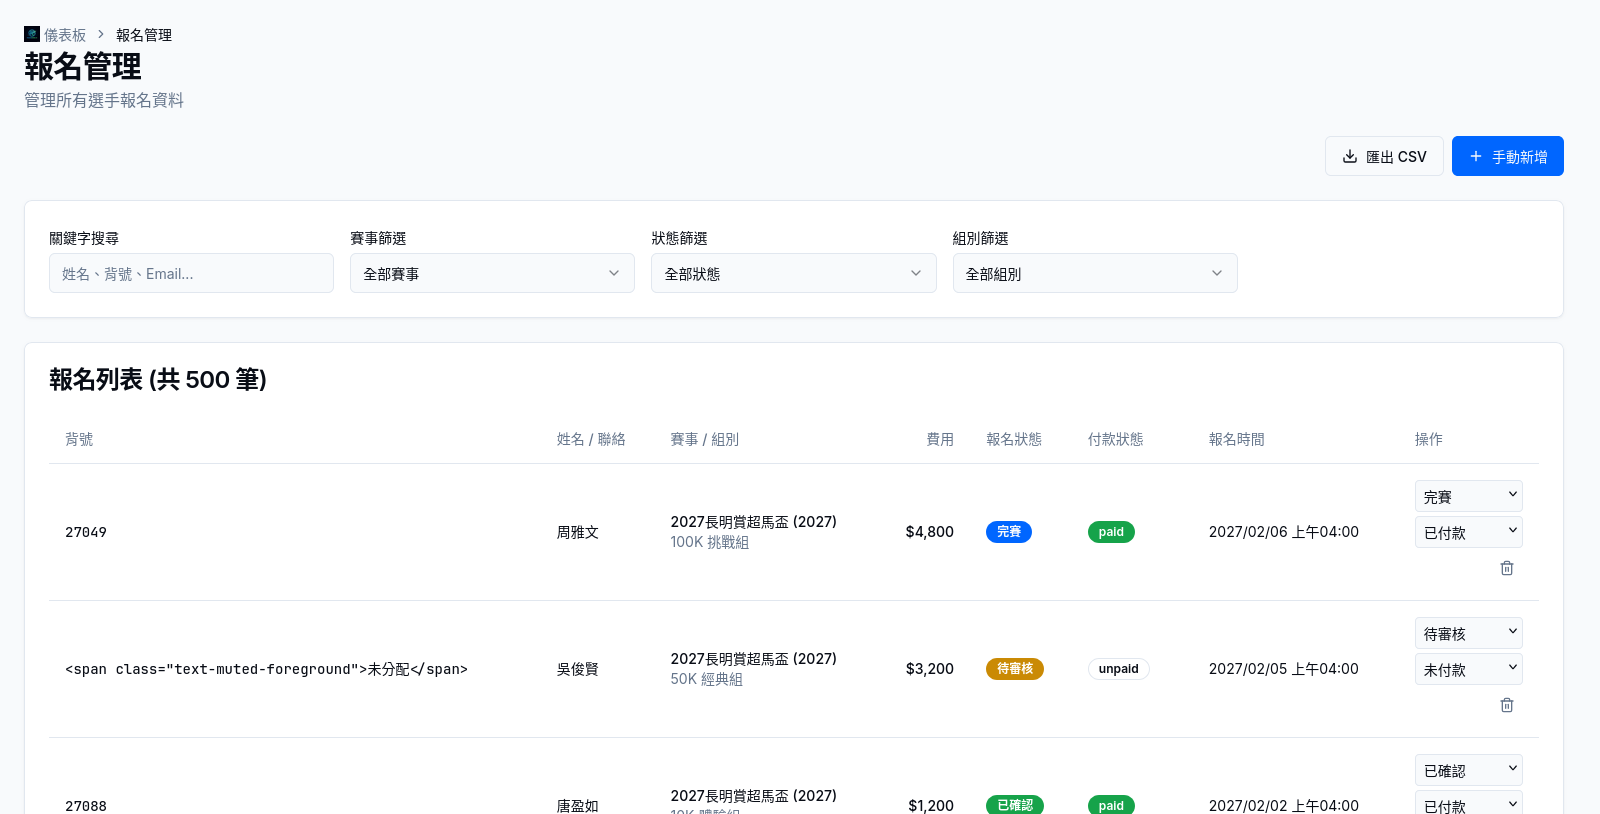This screenshot has width=1600, height=814.
Task: Click the 待審核 status badge for 吳俊賢
Action: 1015,669
